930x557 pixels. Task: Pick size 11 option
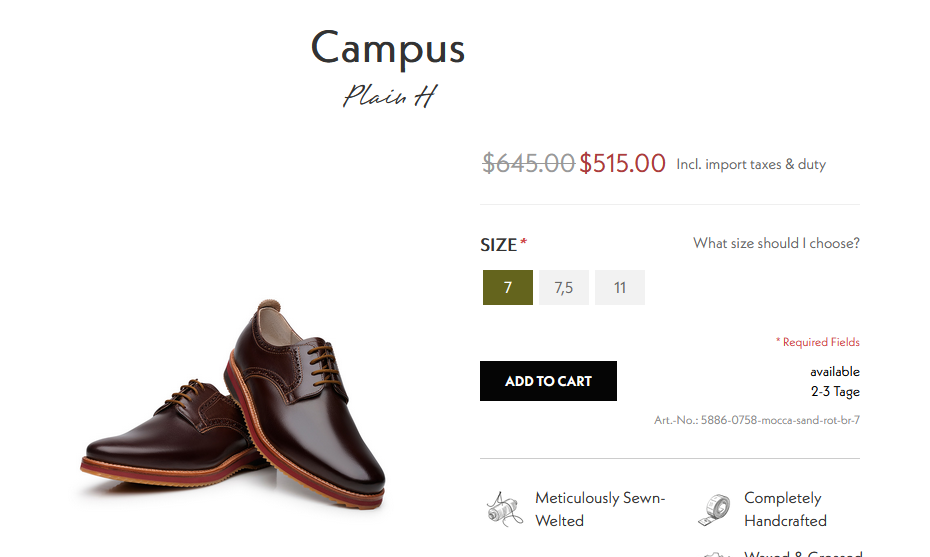pos(620,288)
